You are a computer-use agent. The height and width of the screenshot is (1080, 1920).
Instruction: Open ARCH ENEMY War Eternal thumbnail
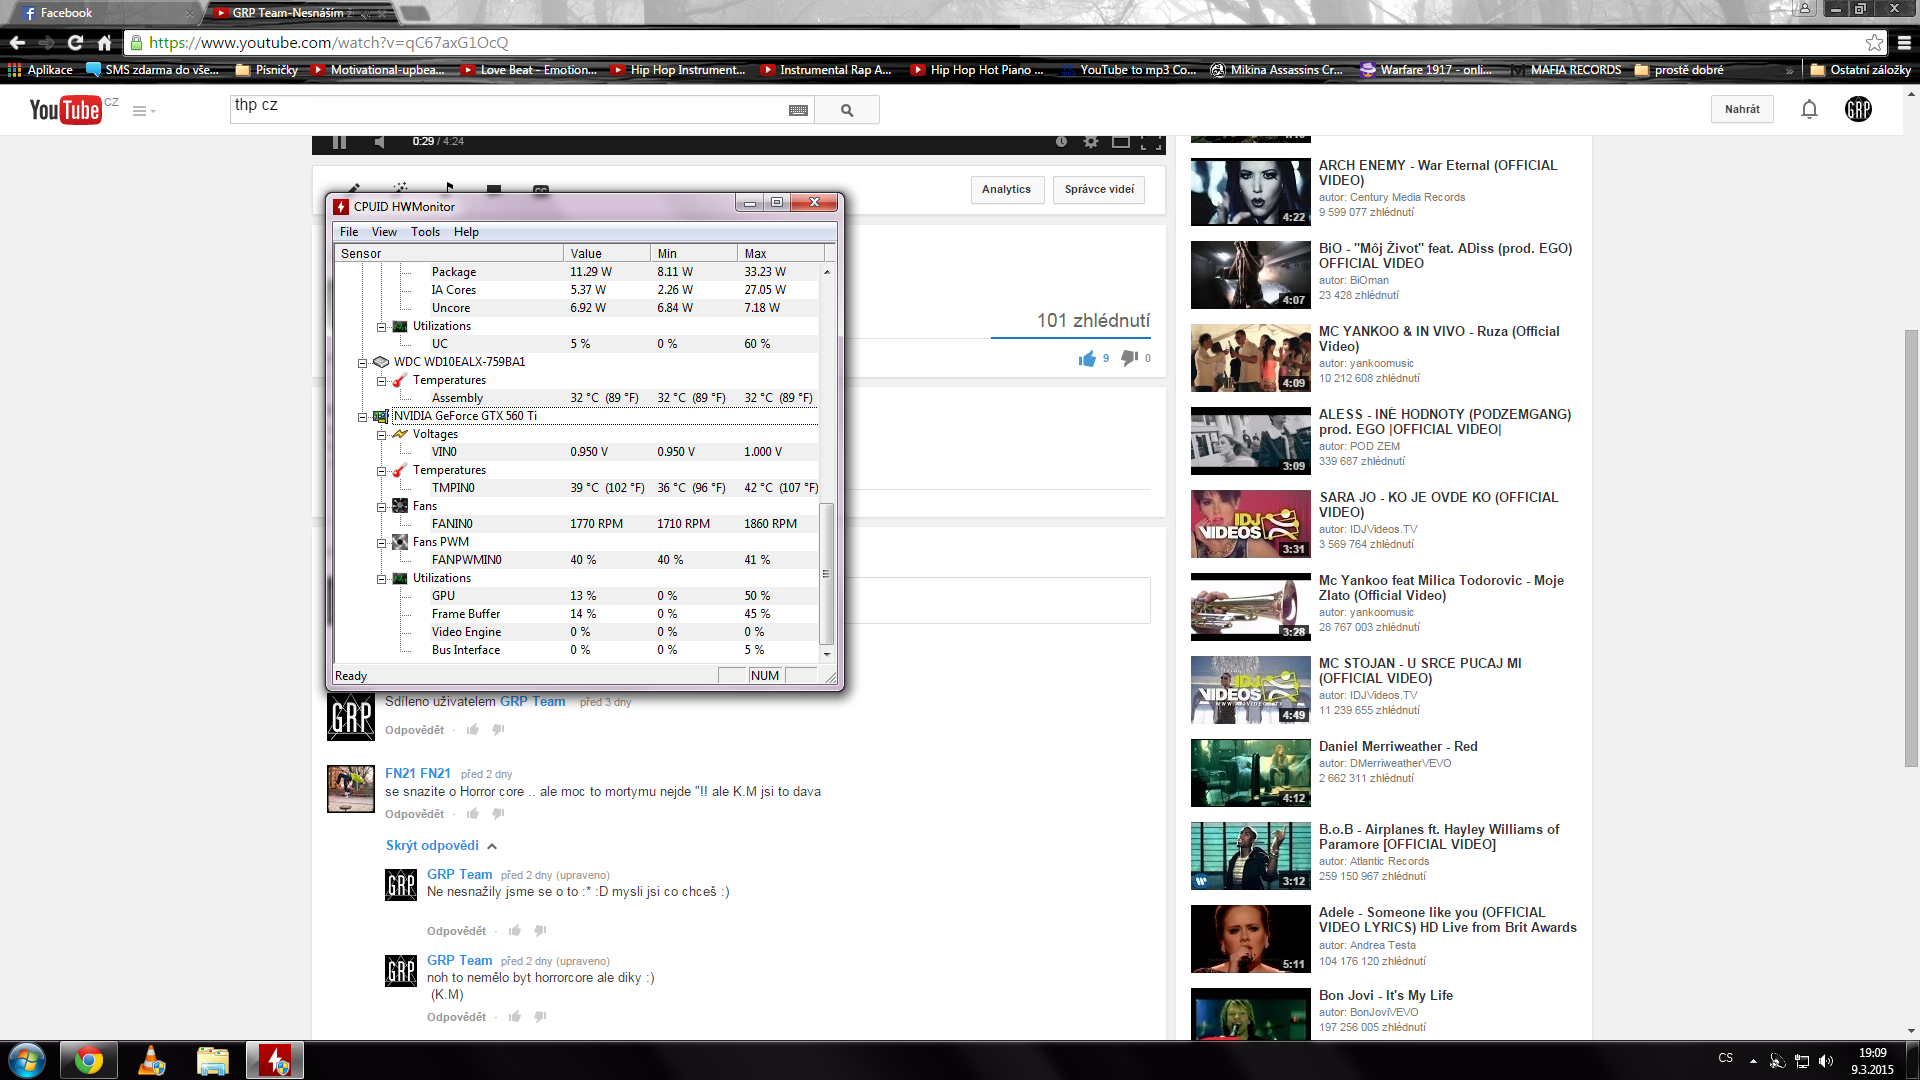click(1250, 192)
